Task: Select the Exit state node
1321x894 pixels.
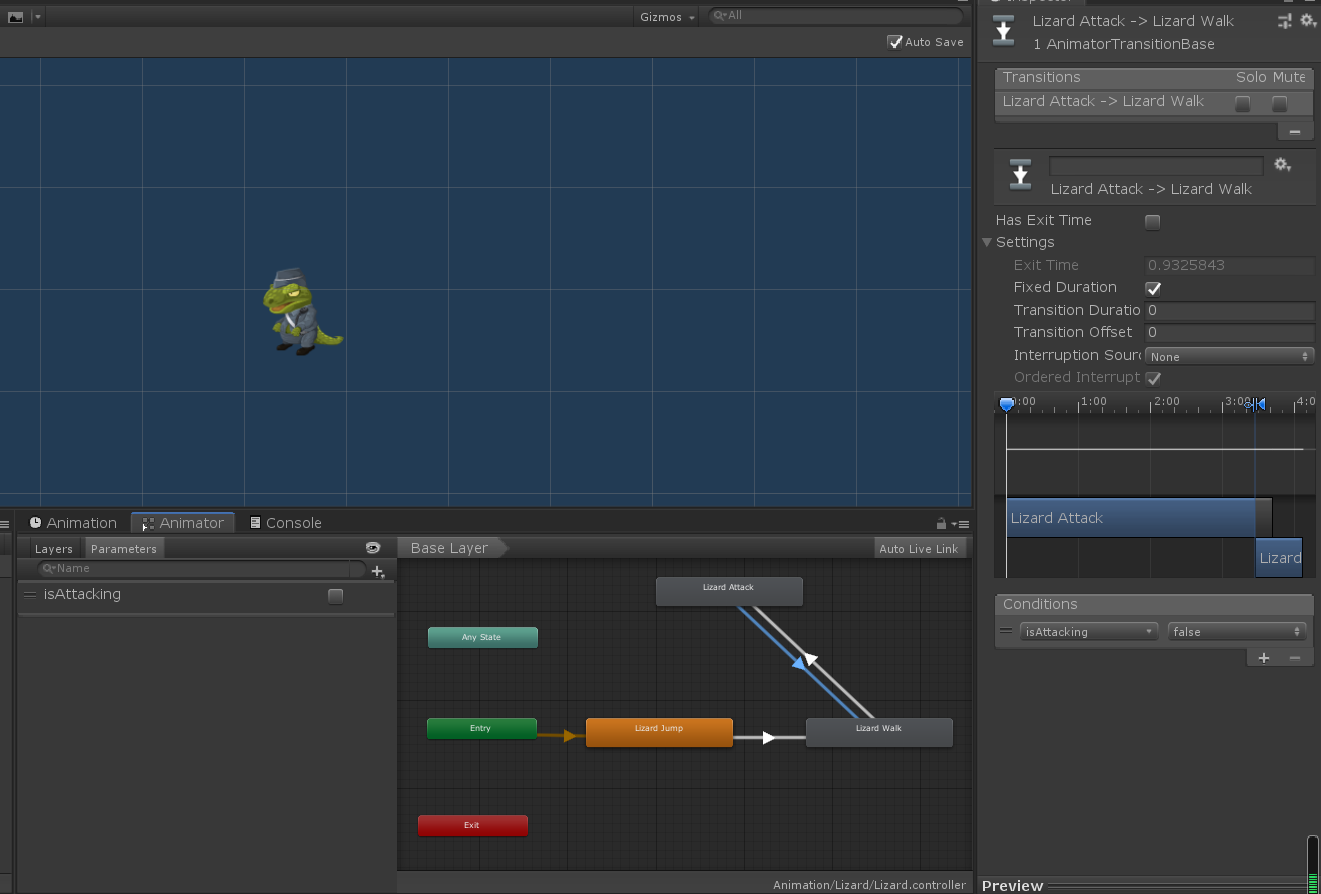Action: 472,825
